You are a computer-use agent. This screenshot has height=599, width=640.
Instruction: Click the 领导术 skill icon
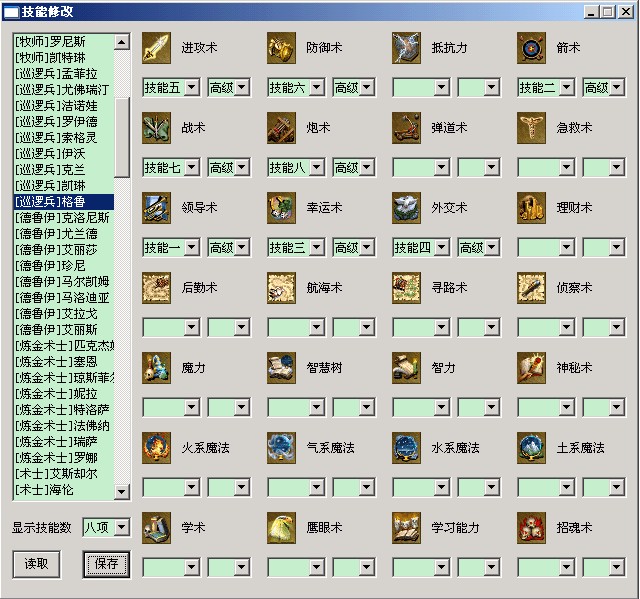(x=156, y=208)
